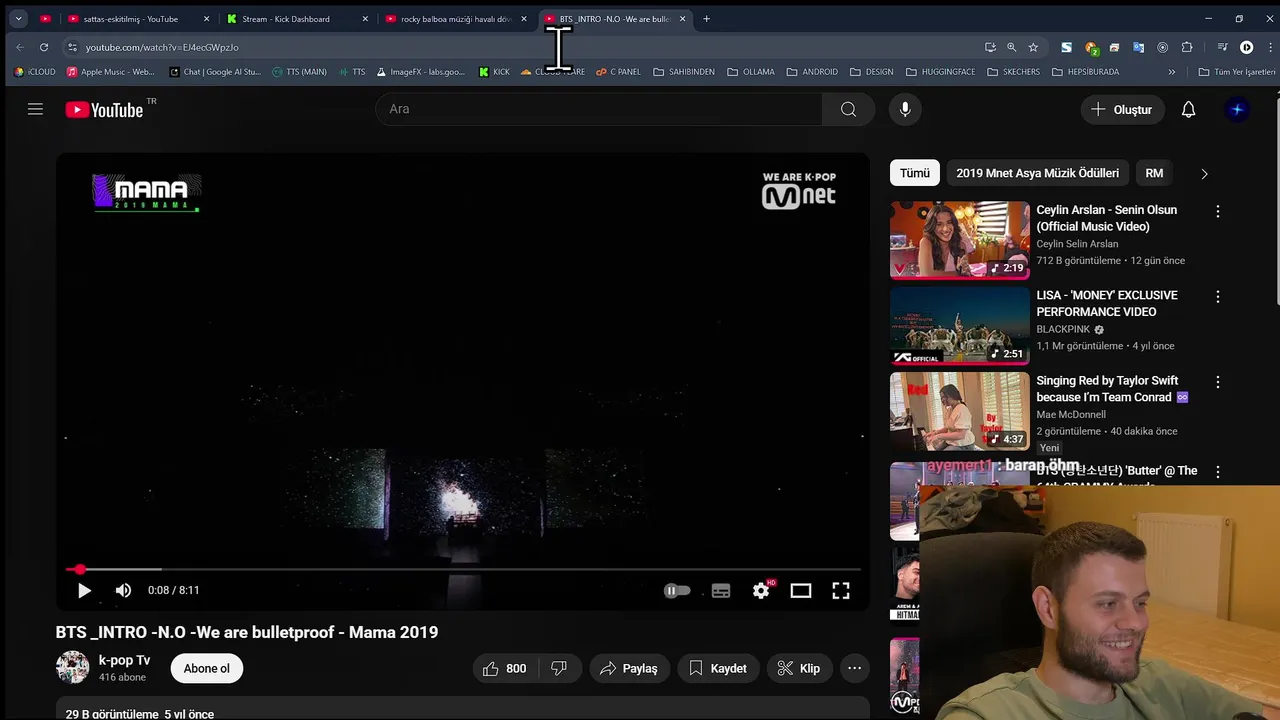Open the account avatar menu
Screen dimensions: 1280x720
[1237, 109]
